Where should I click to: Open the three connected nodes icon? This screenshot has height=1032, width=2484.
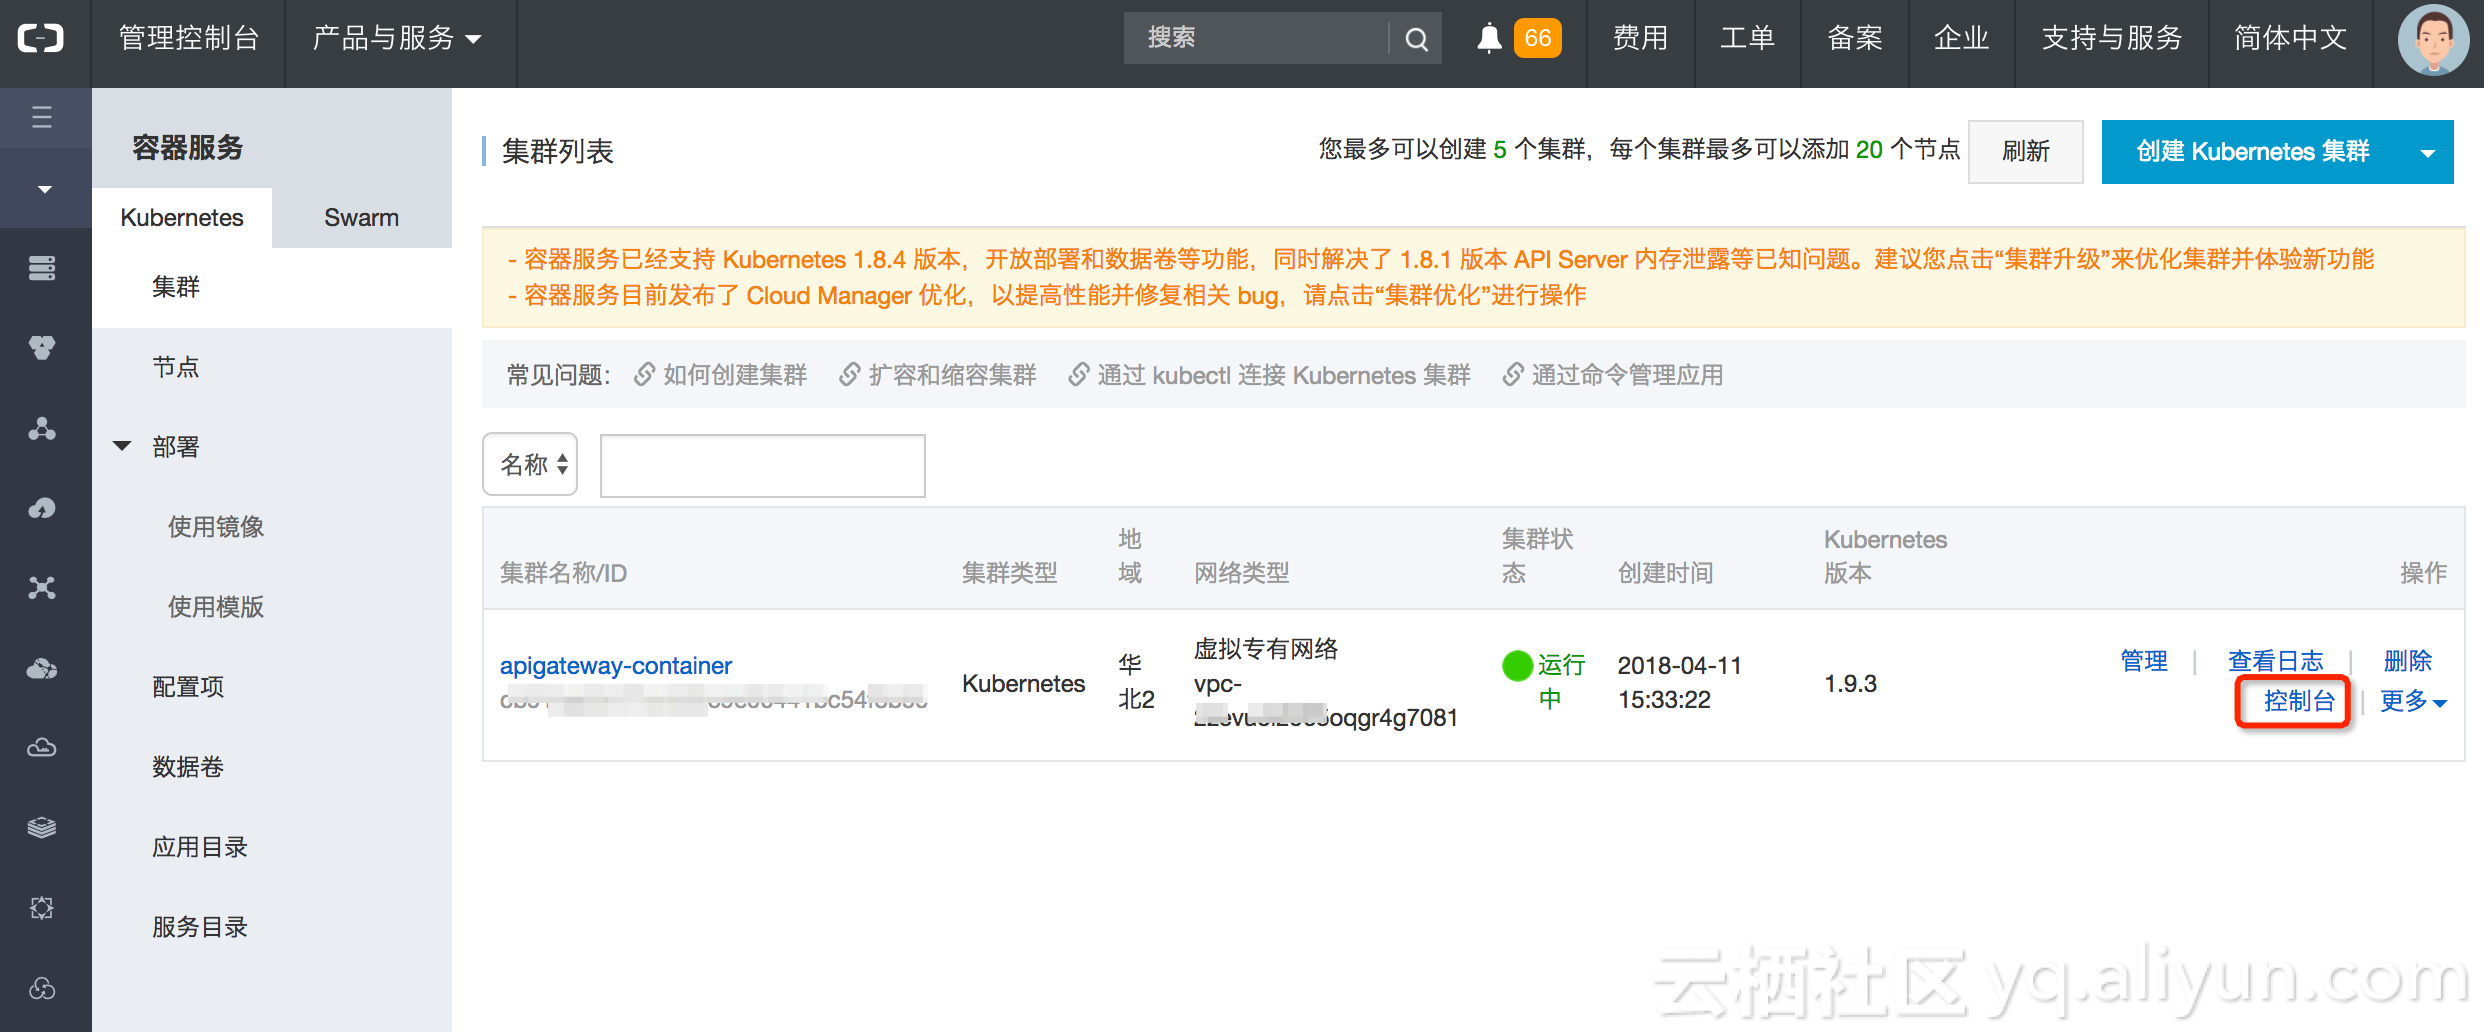42,428
